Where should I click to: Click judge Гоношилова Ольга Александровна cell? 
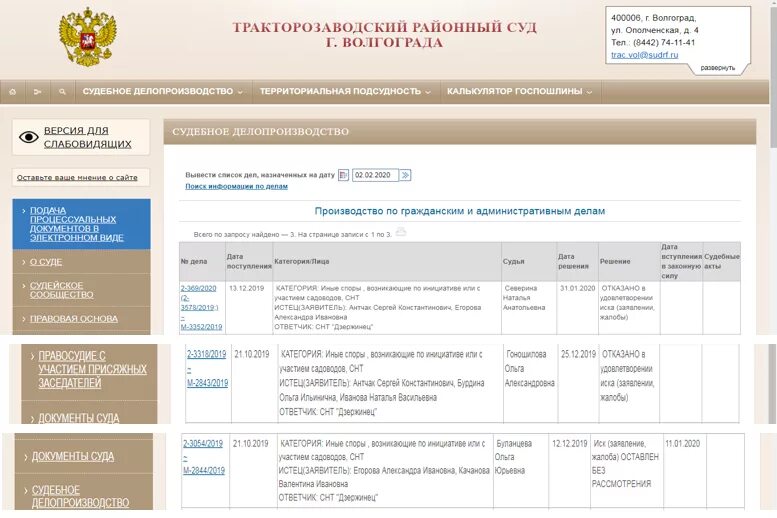(x=530, y=383)
